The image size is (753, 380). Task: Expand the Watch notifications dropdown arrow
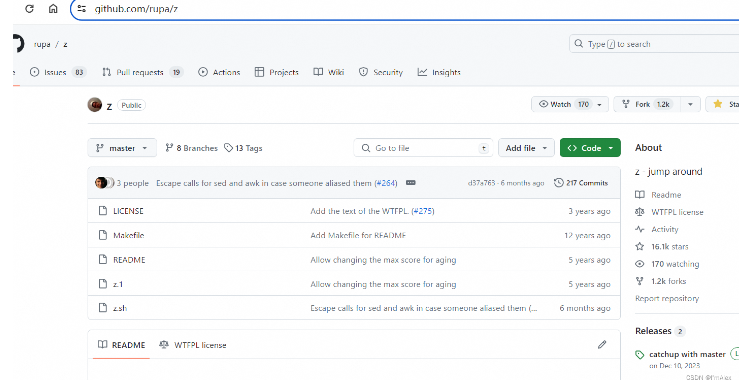[599, 104]
